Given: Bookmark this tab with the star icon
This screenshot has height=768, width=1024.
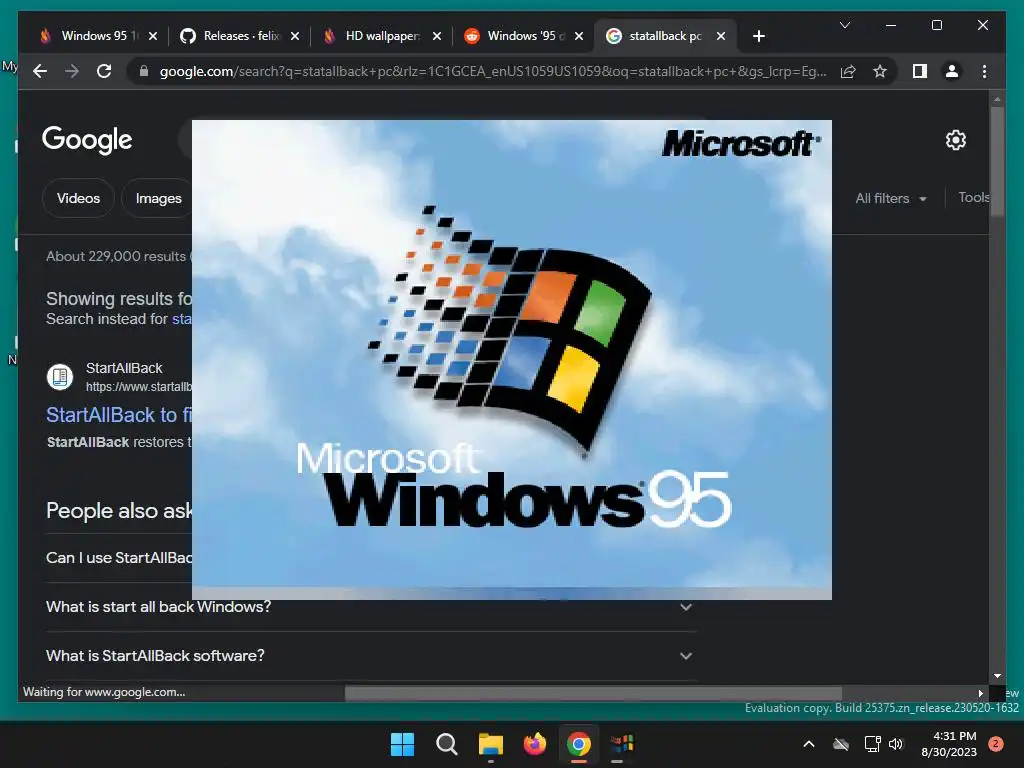Looking at the screenshot, I should (x=880, y=71).
